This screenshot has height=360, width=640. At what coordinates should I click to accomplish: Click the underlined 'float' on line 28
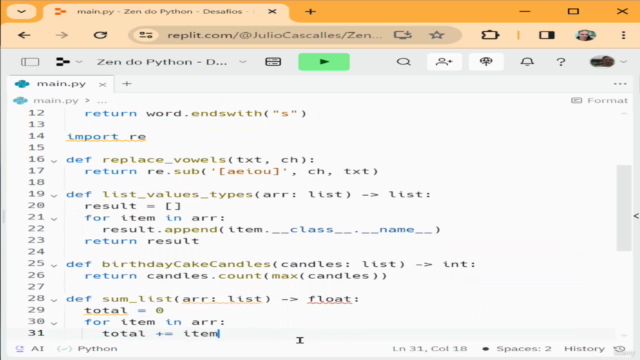click(x=330, y=299)
